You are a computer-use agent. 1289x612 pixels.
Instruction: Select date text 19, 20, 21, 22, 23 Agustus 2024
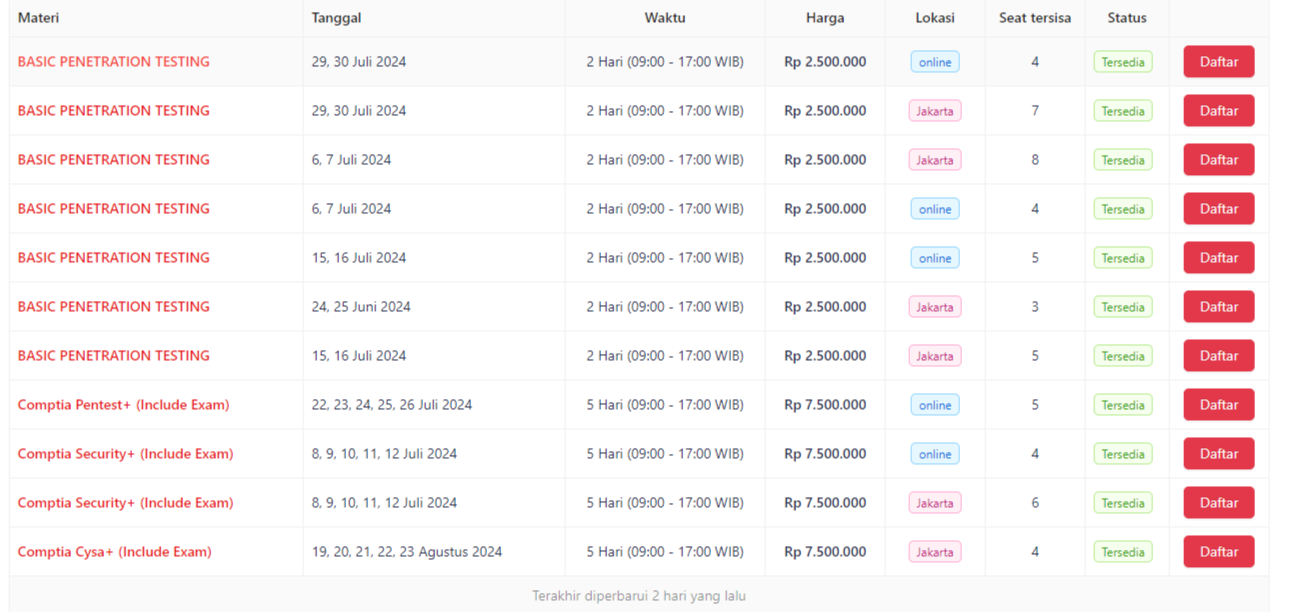407,552
